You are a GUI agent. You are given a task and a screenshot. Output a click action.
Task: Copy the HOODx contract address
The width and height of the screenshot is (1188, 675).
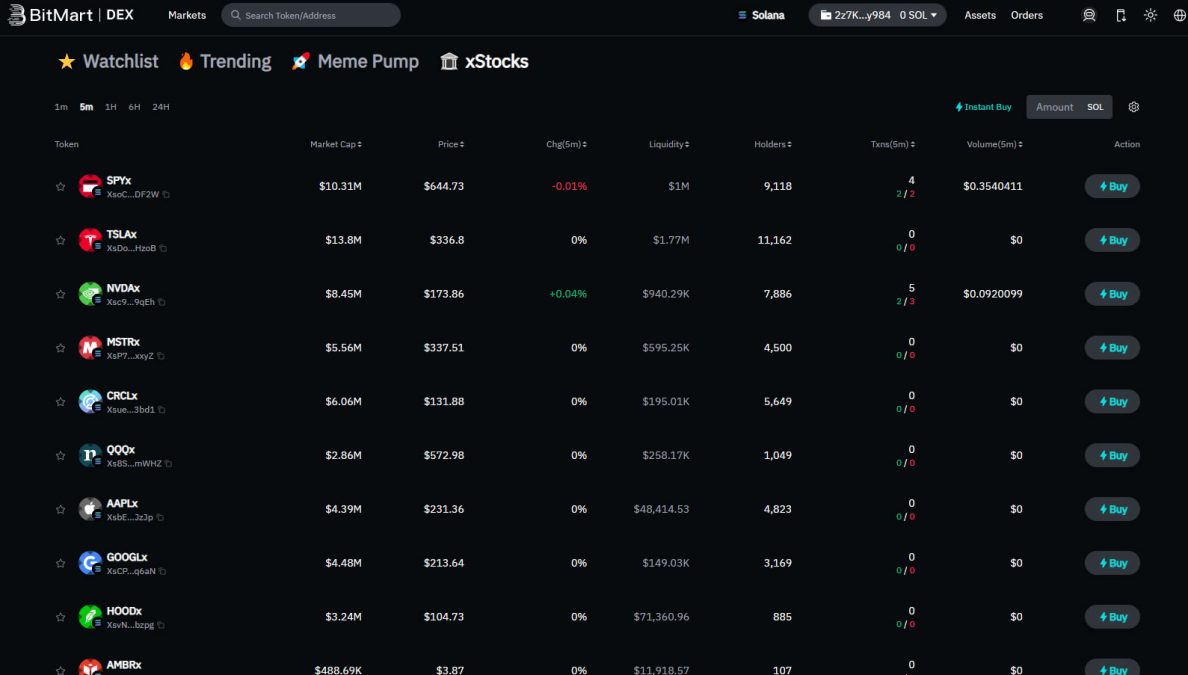point(161,625)
